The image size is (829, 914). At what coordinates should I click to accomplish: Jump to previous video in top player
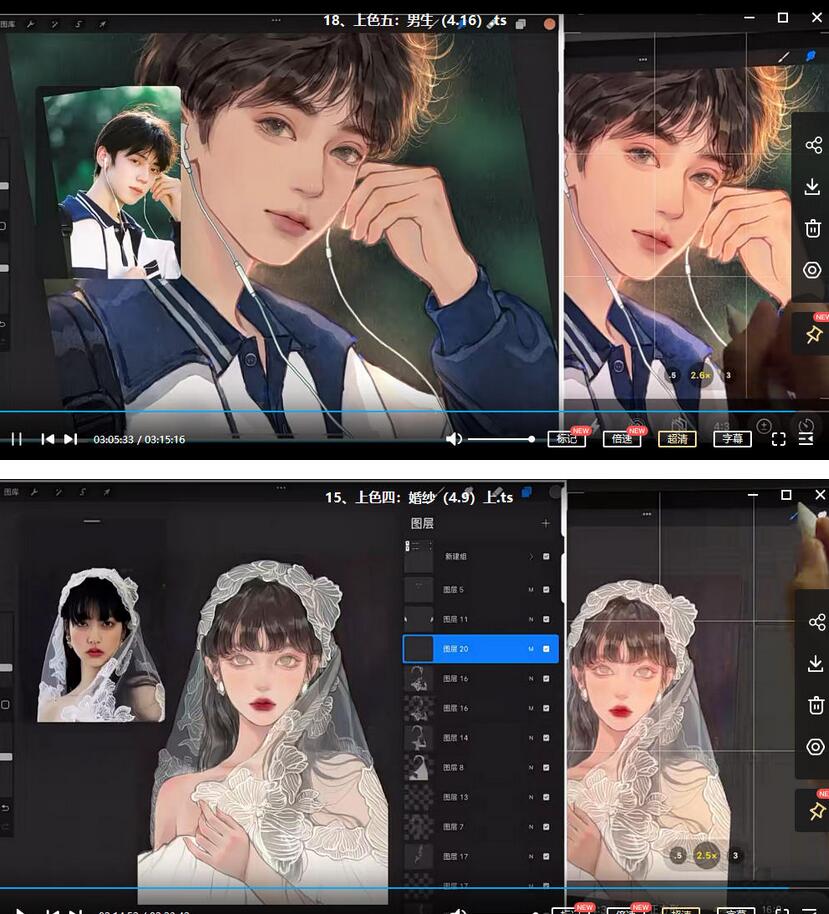[48, 439]
